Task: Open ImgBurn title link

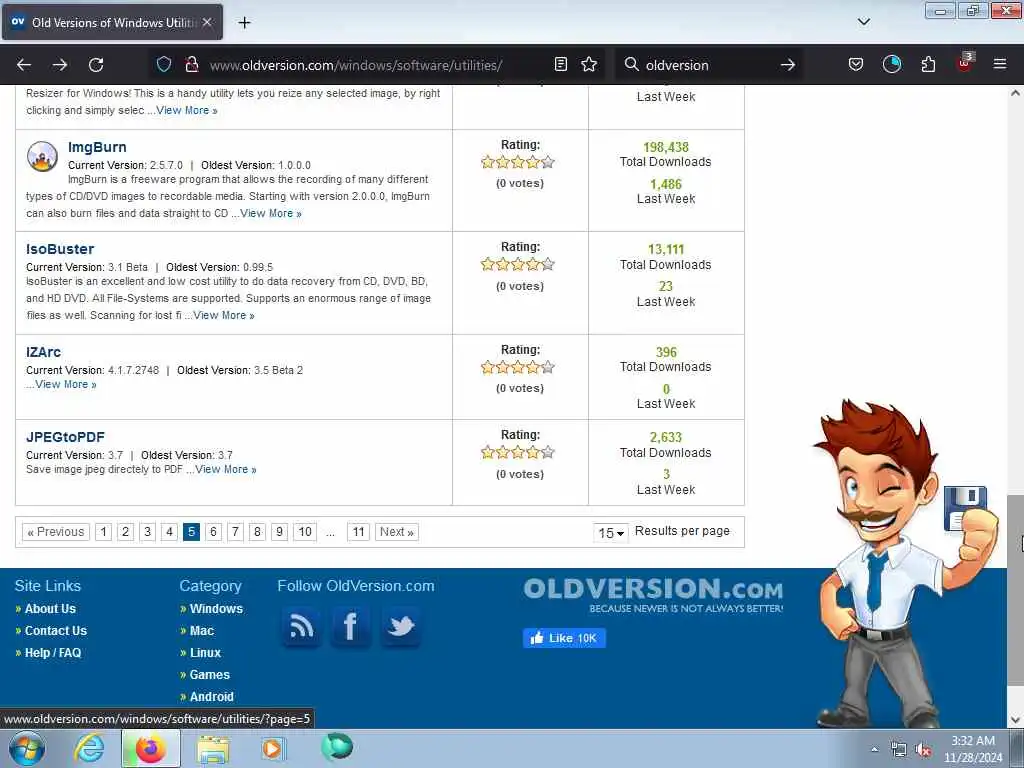Action: click(97, 147)
